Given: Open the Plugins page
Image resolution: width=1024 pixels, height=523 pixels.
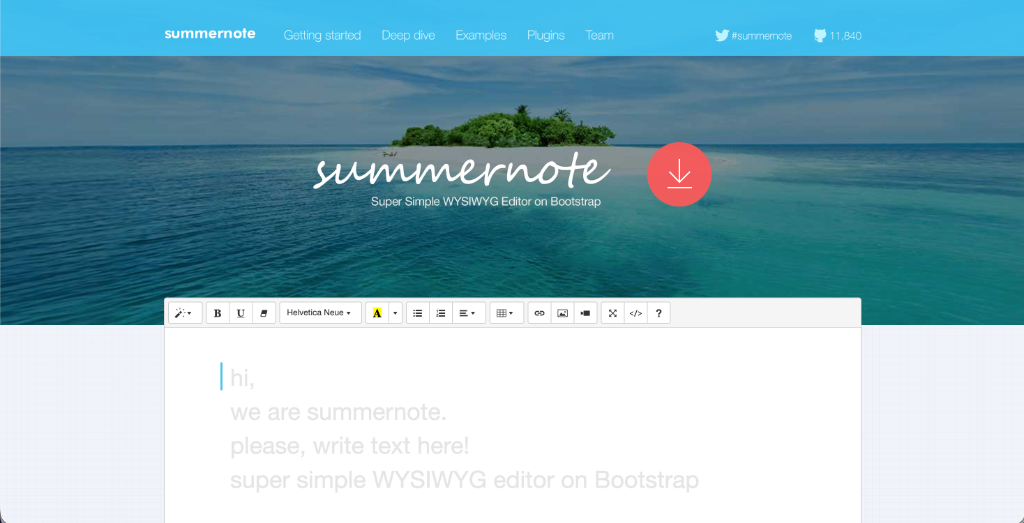Looking at the screenshot, I should pos(546,35).
